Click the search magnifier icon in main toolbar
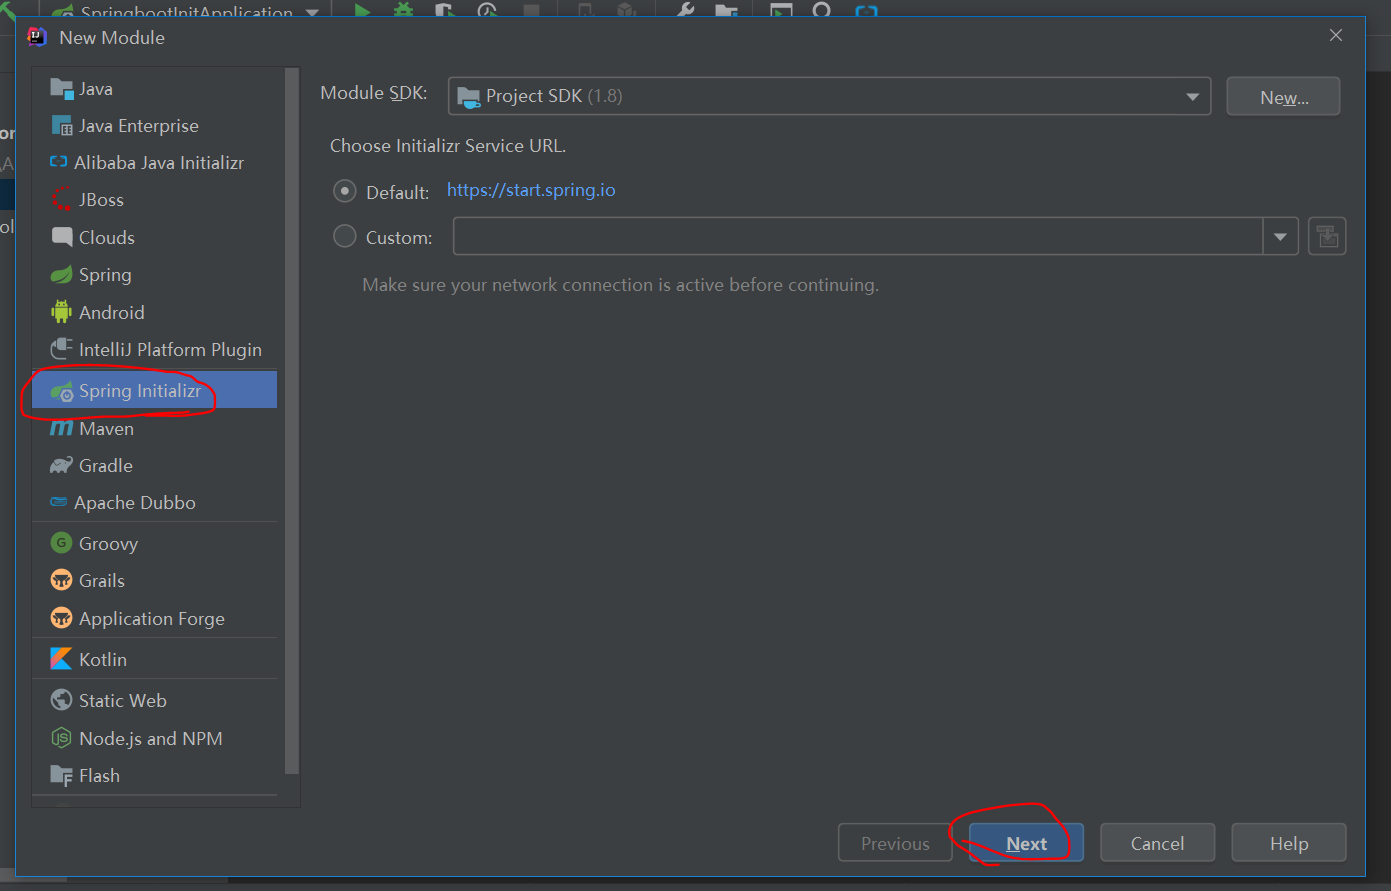This screenshot has width=1391, height=891. point(822,10)
